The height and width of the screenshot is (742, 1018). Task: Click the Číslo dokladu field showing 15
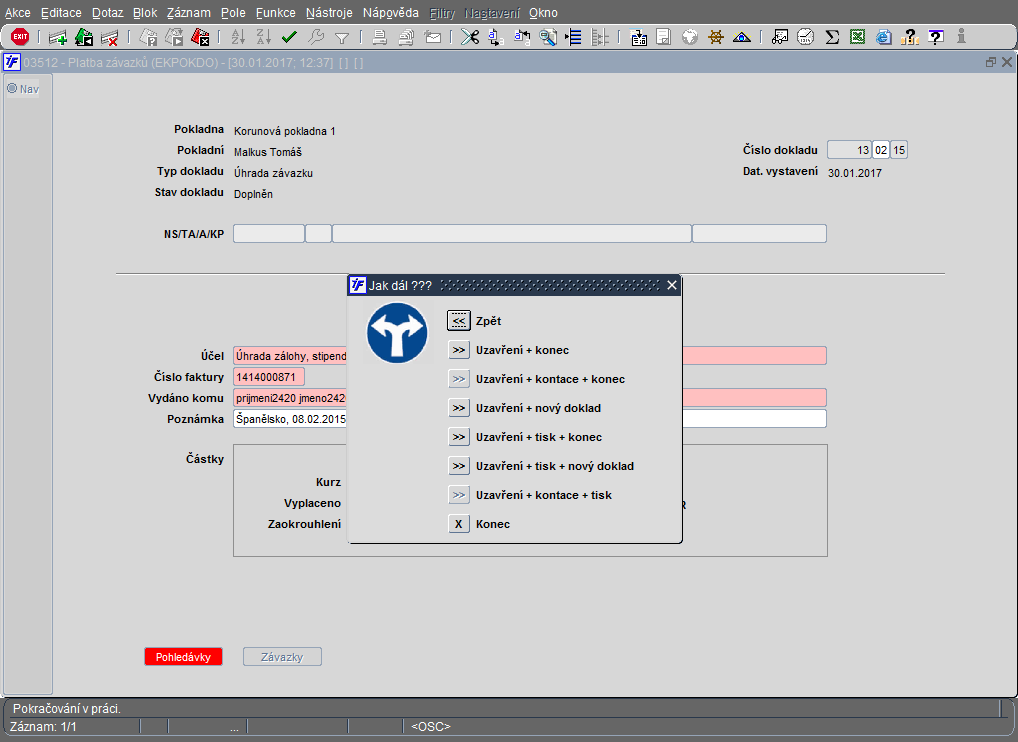point(899,150)
